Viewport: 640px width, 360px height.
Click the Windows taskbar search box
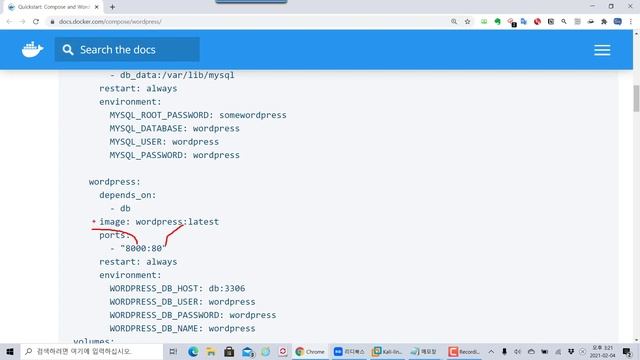(92, 351)
